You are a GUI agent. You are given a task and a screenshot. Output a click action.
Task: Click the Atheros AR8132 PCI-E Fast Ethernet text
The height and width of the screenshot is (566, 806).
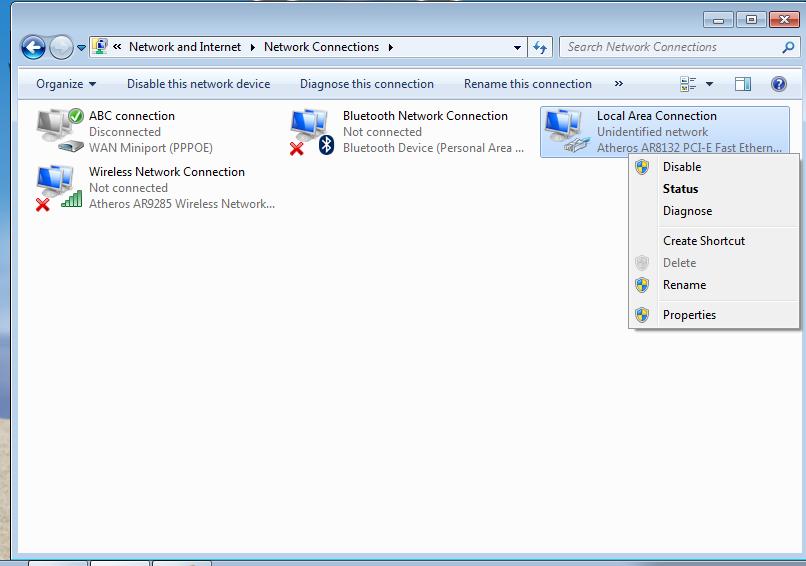pos(689,148)
